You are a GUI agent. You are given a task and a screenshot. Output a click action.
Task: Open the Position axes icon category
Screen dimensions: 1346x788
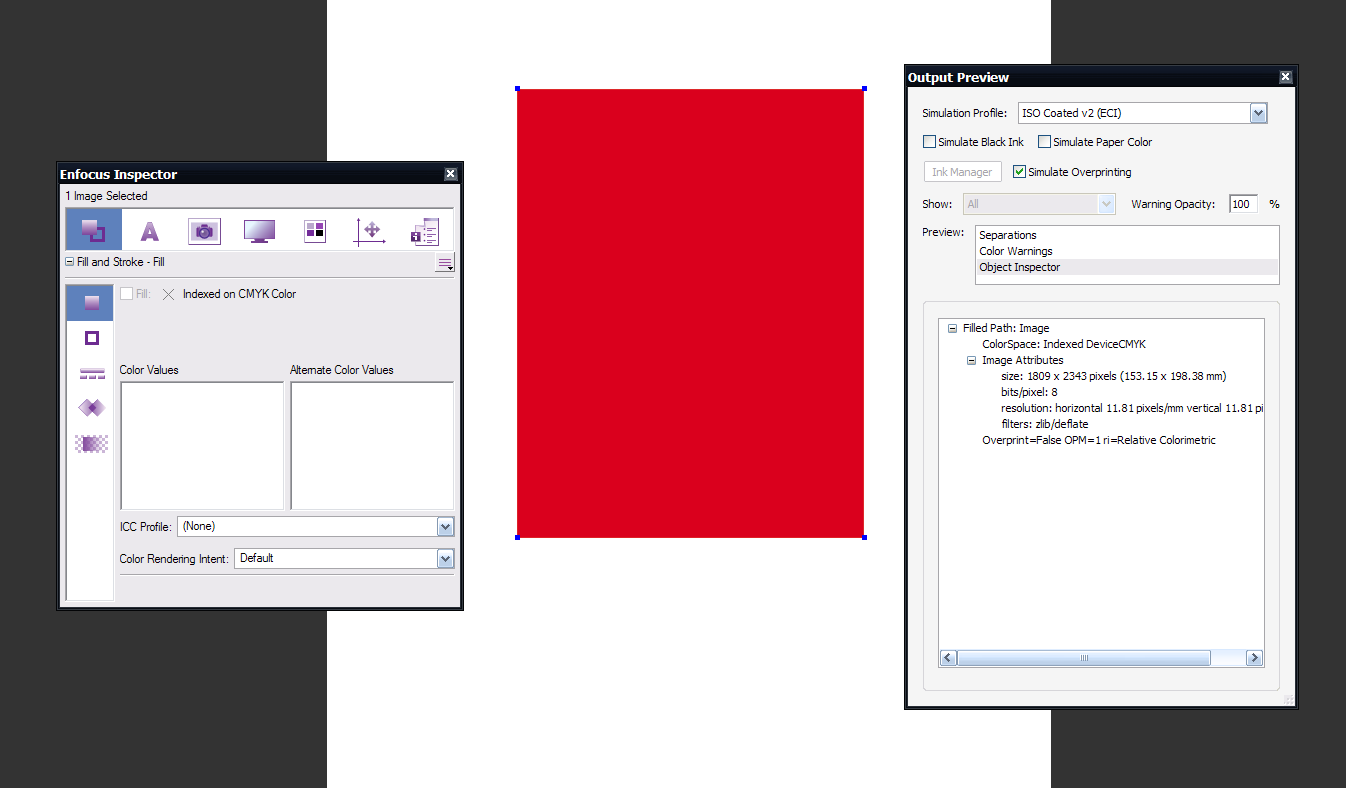[x=369, y=231]
